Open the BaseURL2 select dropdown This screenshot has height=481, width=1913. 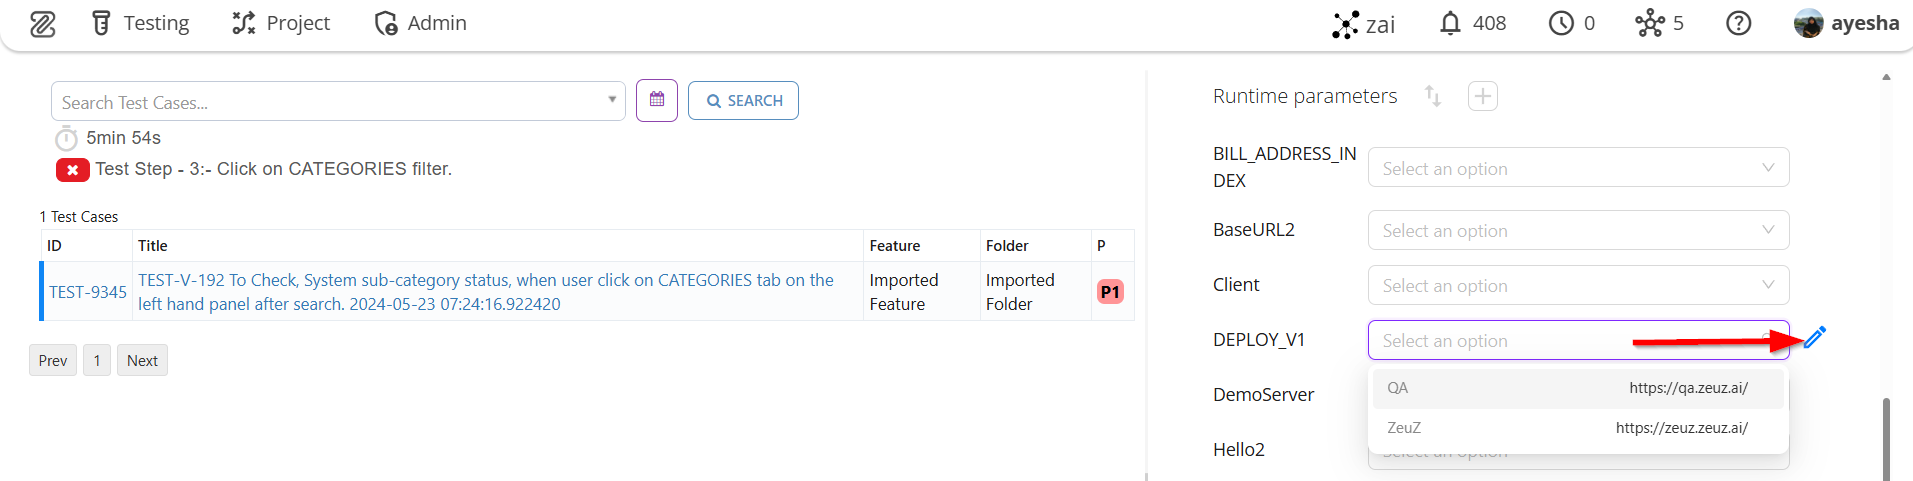click(x=1577, y=230)
